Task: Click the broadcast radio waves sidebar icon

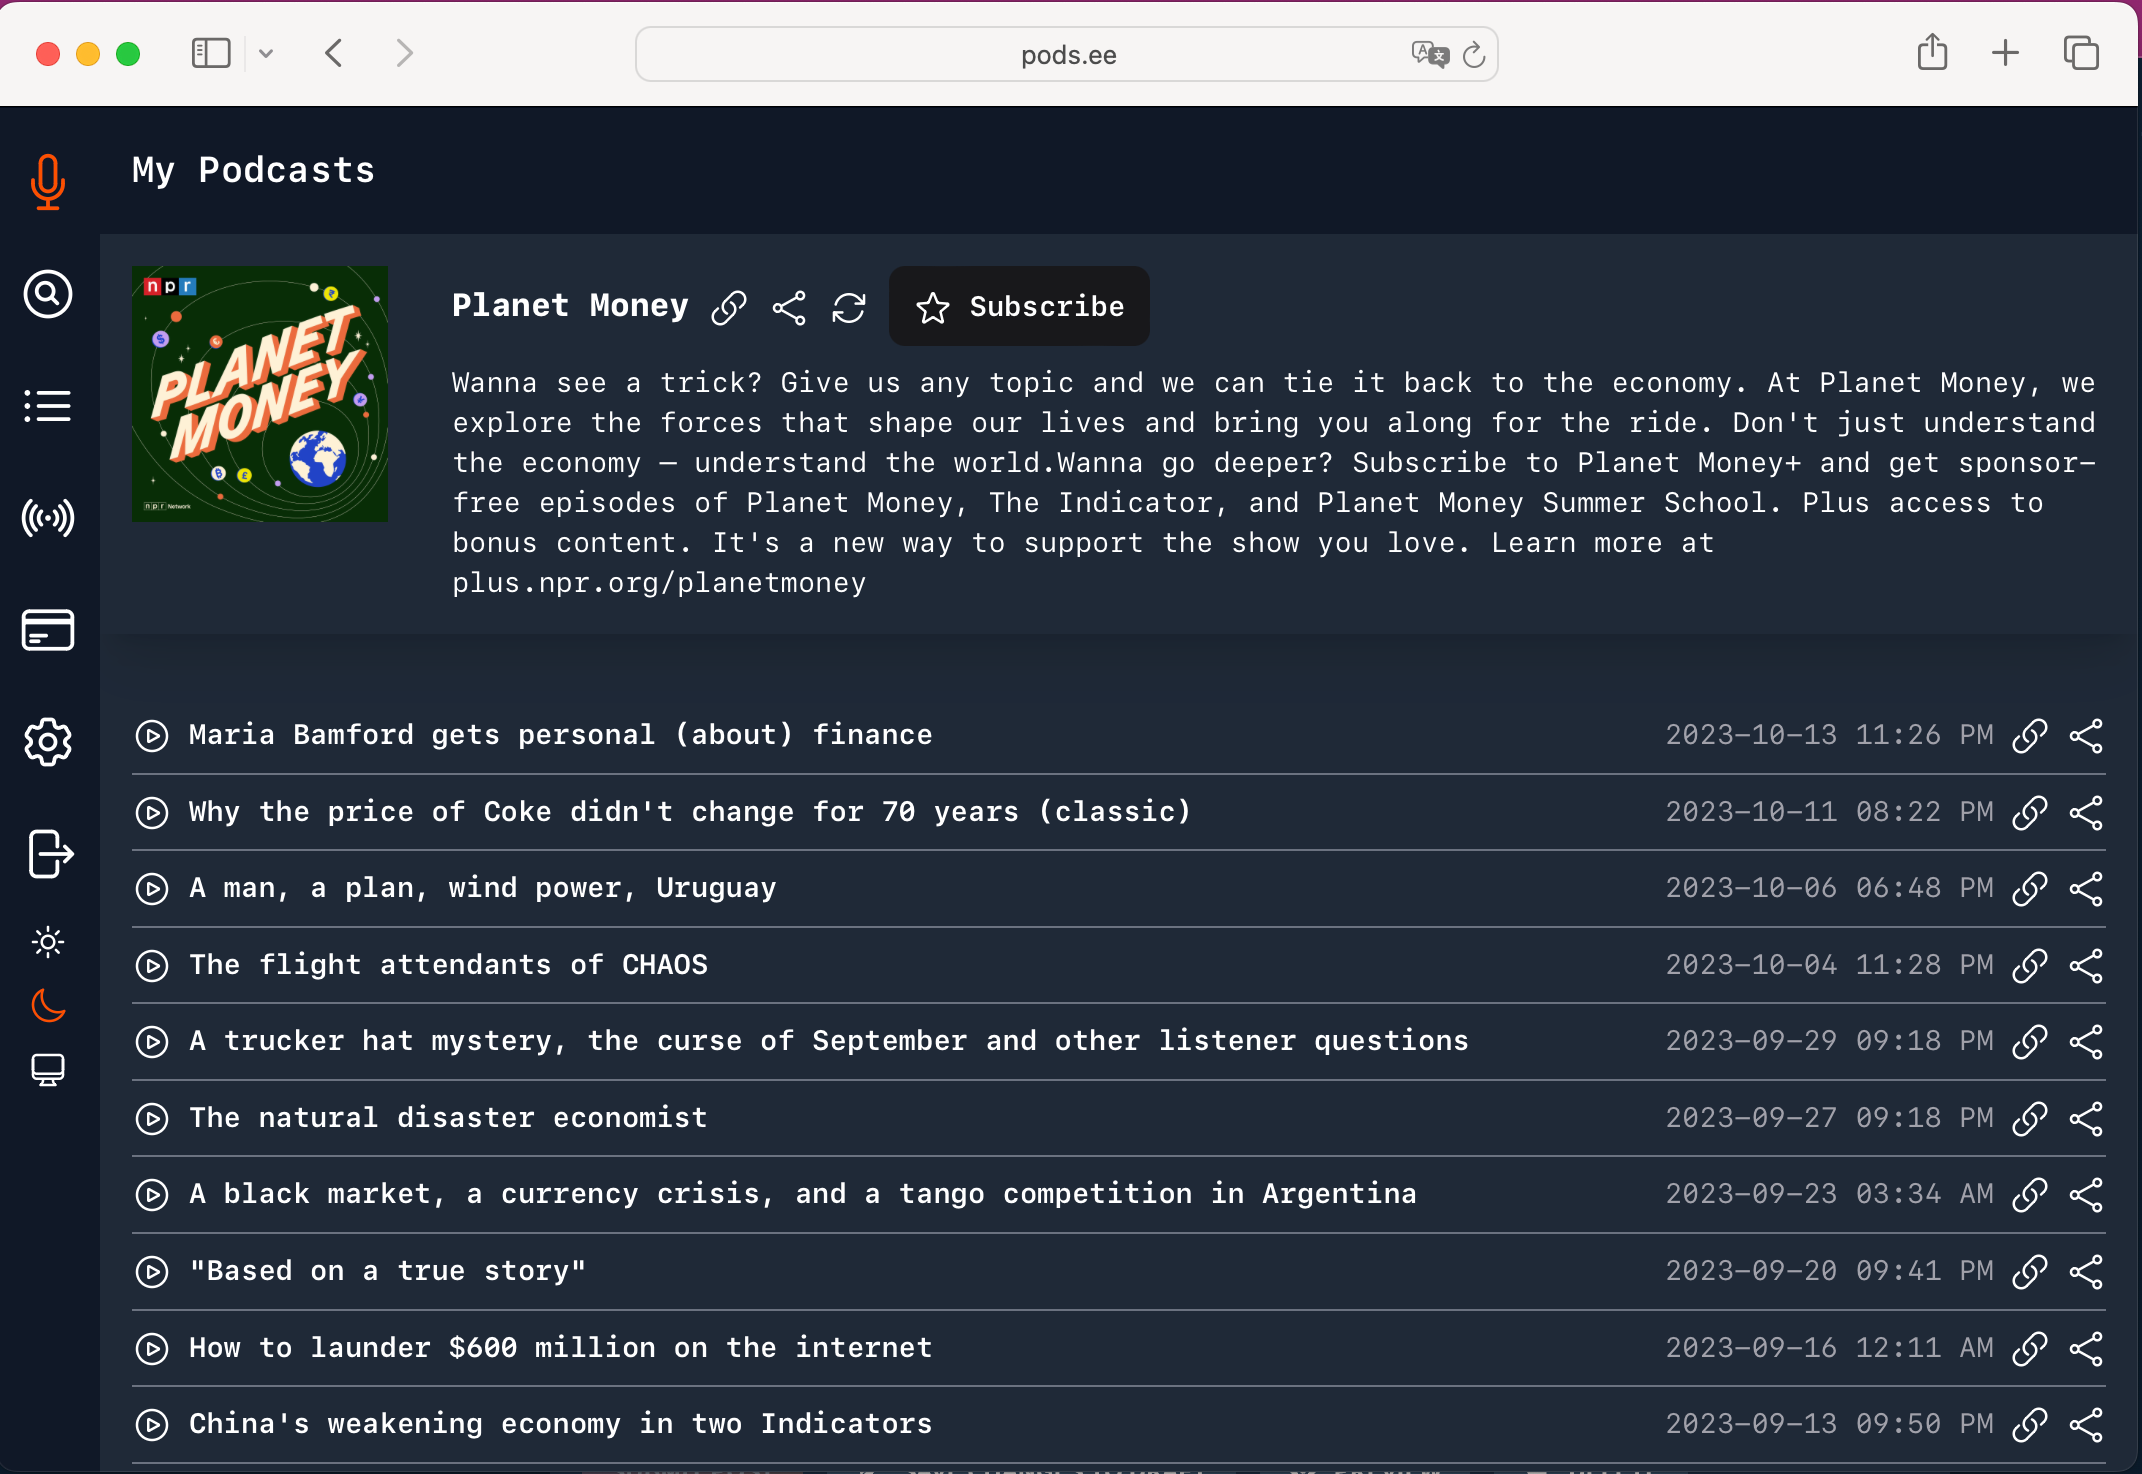Action: (x=48, y=518)
